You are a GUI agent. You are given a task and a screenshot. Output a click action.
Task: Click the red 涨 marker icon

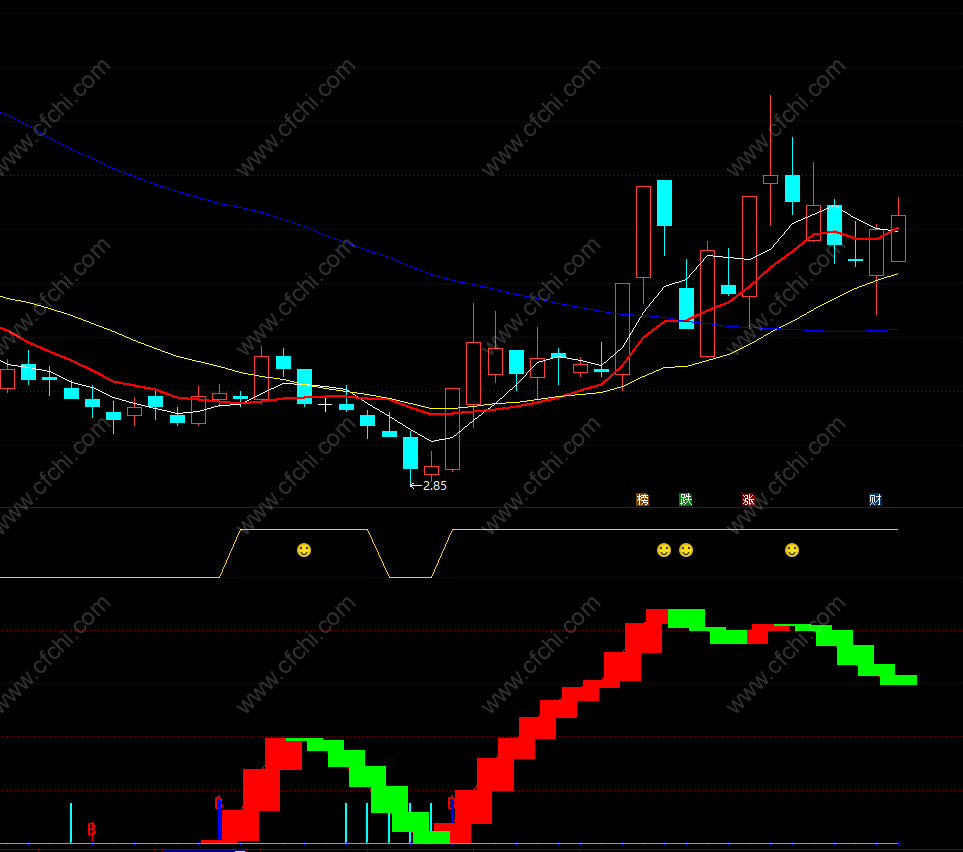click(749, 499)
